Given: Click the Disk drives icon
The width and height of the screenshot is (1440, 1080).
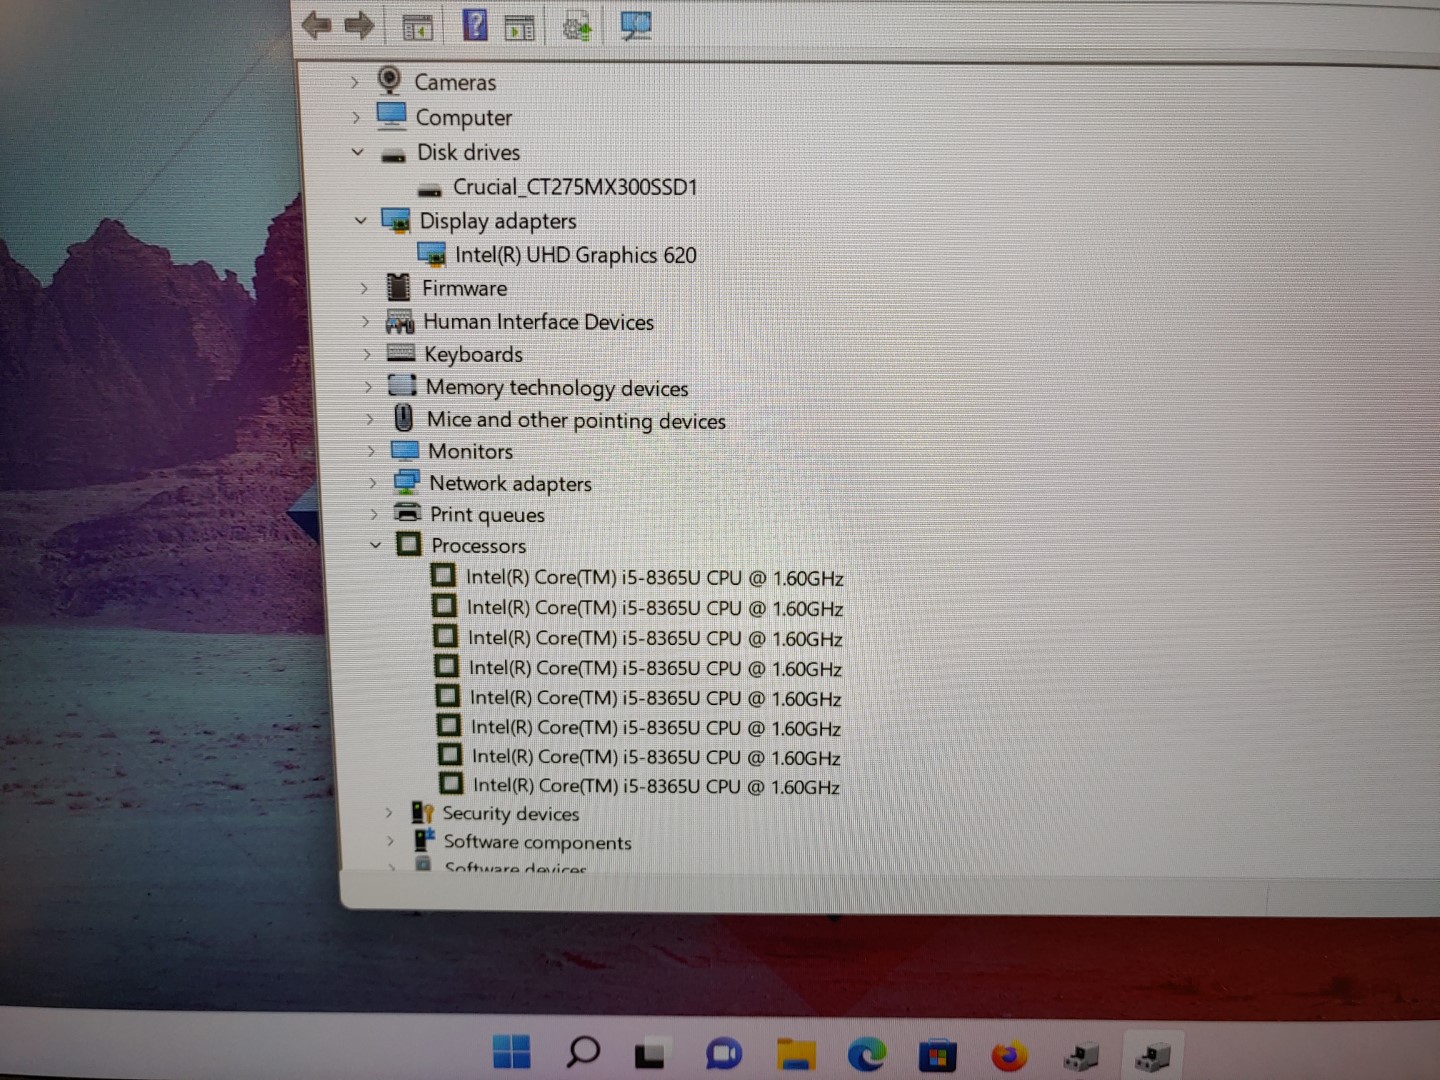Looking at the screenshot, I should [394, 154].
